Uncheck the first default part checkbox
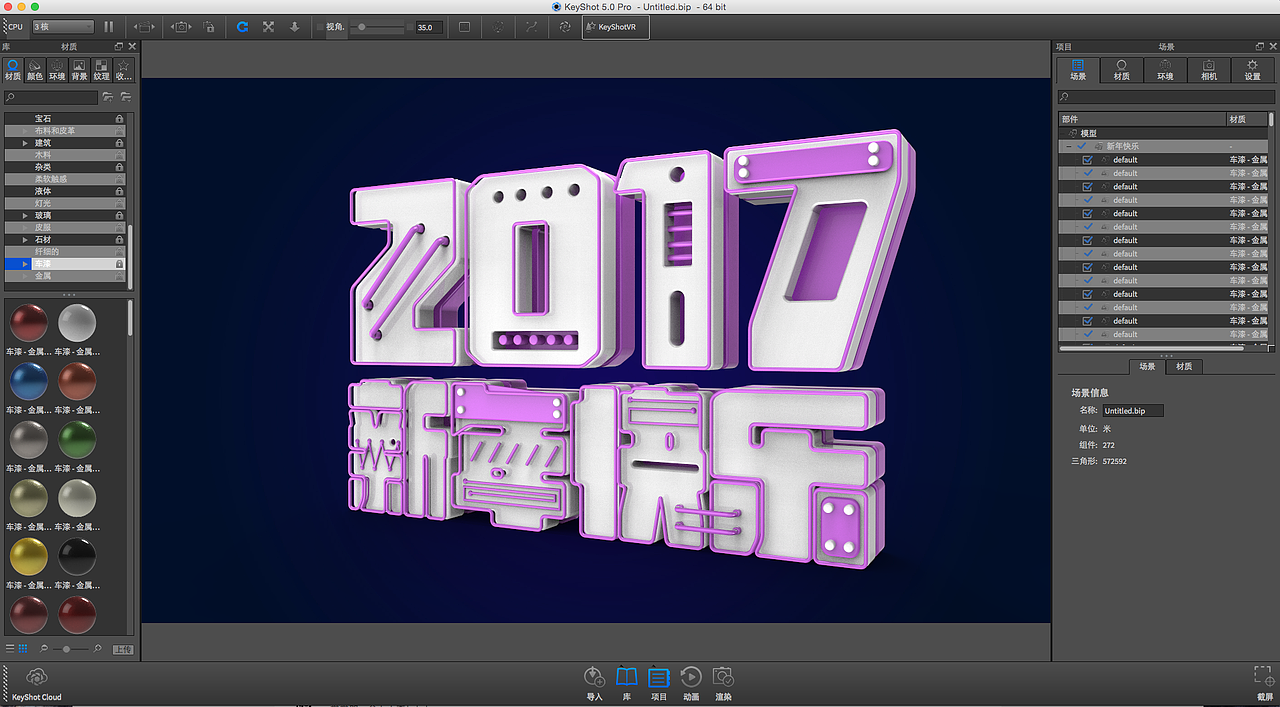The image size is (1280, 707). (1087, 159)
